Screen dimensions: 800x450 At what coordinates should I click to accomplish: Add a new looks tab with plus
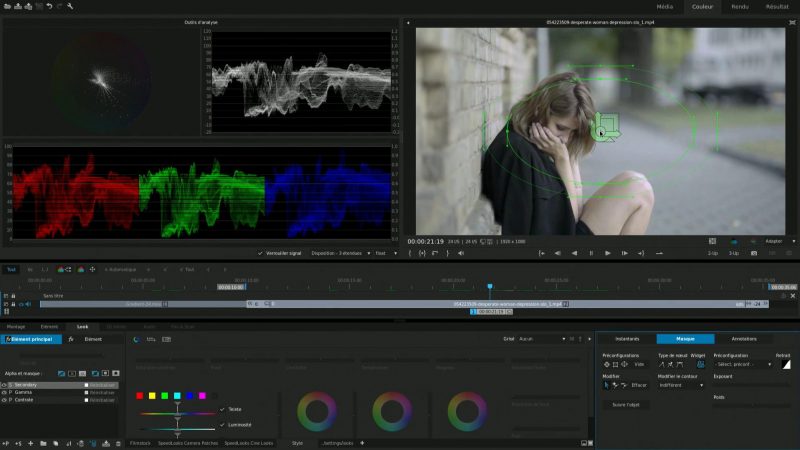point(362,443)
